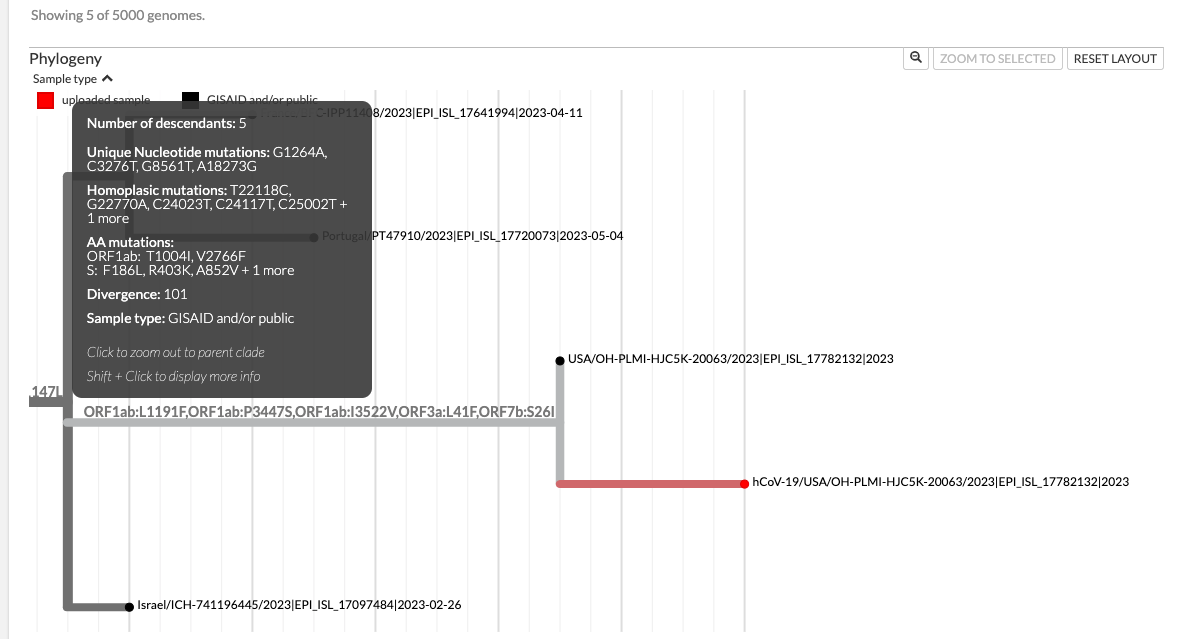
Task: Click the EPI_ISL_17782132 USA sample label
Action: coord(730,358)
